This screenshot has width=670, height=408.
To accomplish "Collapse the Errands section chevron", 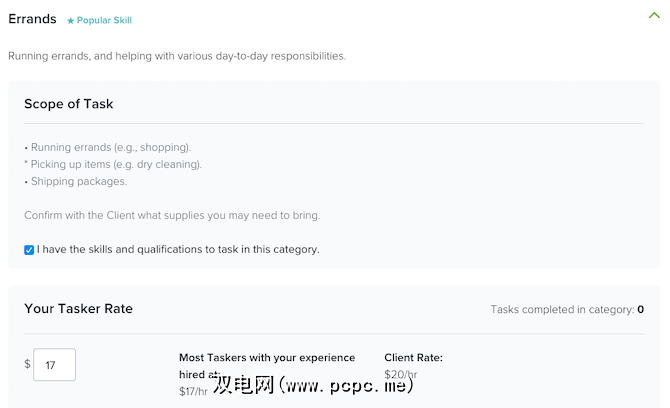I will click(654, 15).
